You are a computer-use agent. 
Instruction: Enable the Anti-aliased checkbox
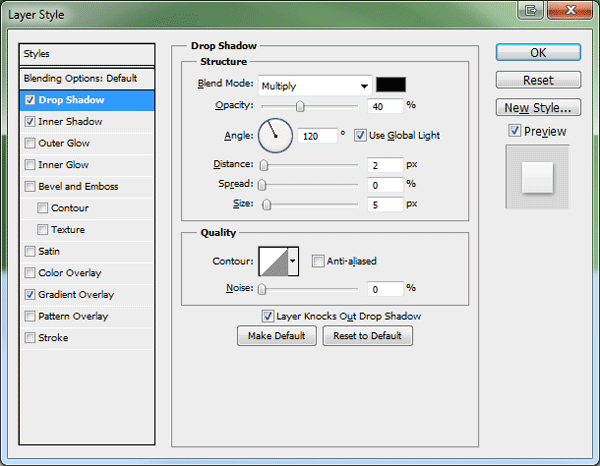pyautogui.click(x=318, y=261)
